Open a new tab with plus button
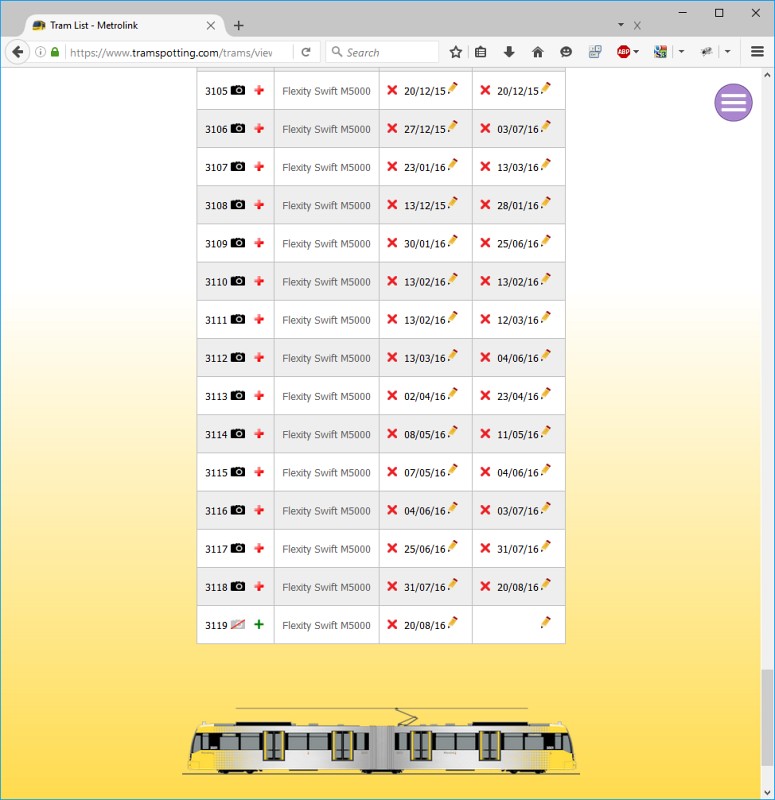 [238, 26]
